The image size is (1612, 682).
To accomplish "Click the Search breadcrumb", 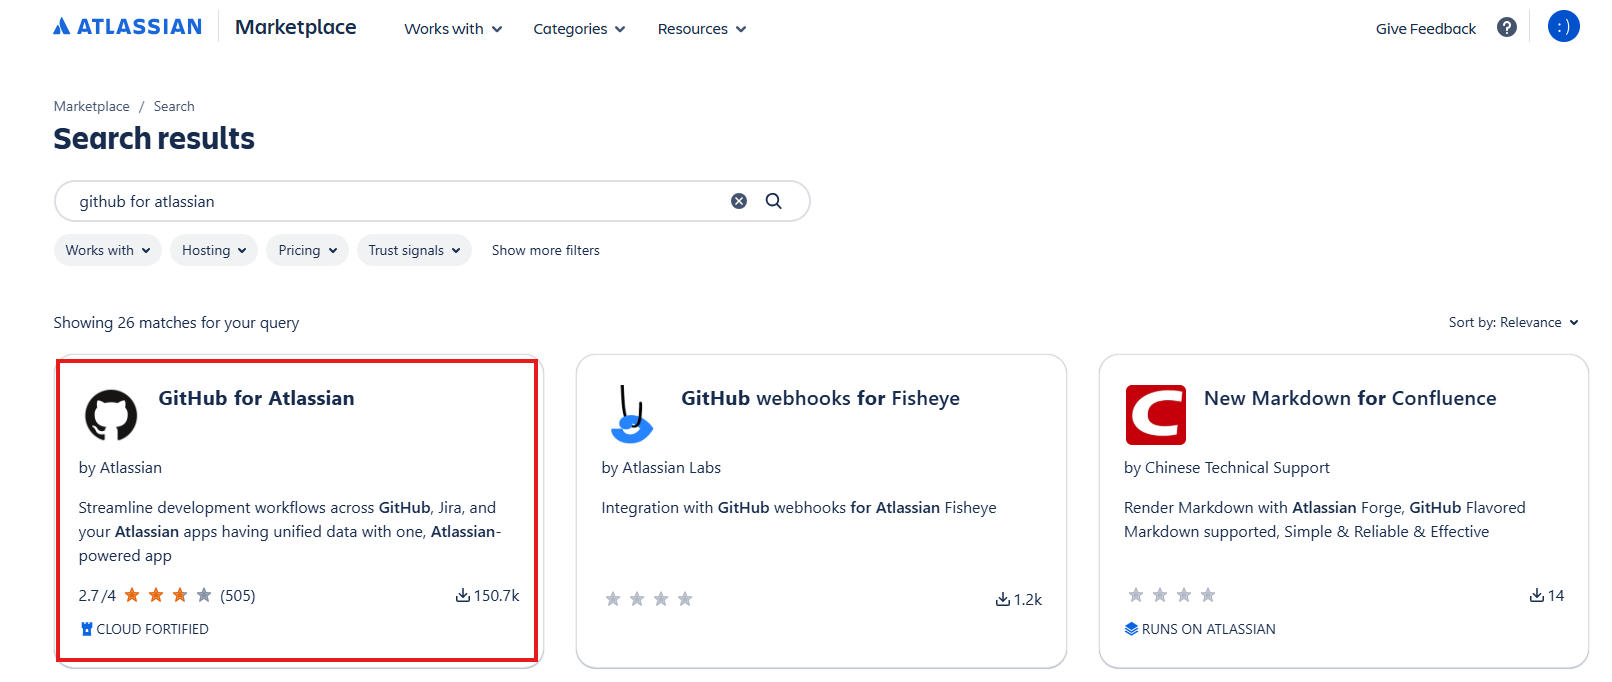I will pyautogui.click(x=174, y=106).
